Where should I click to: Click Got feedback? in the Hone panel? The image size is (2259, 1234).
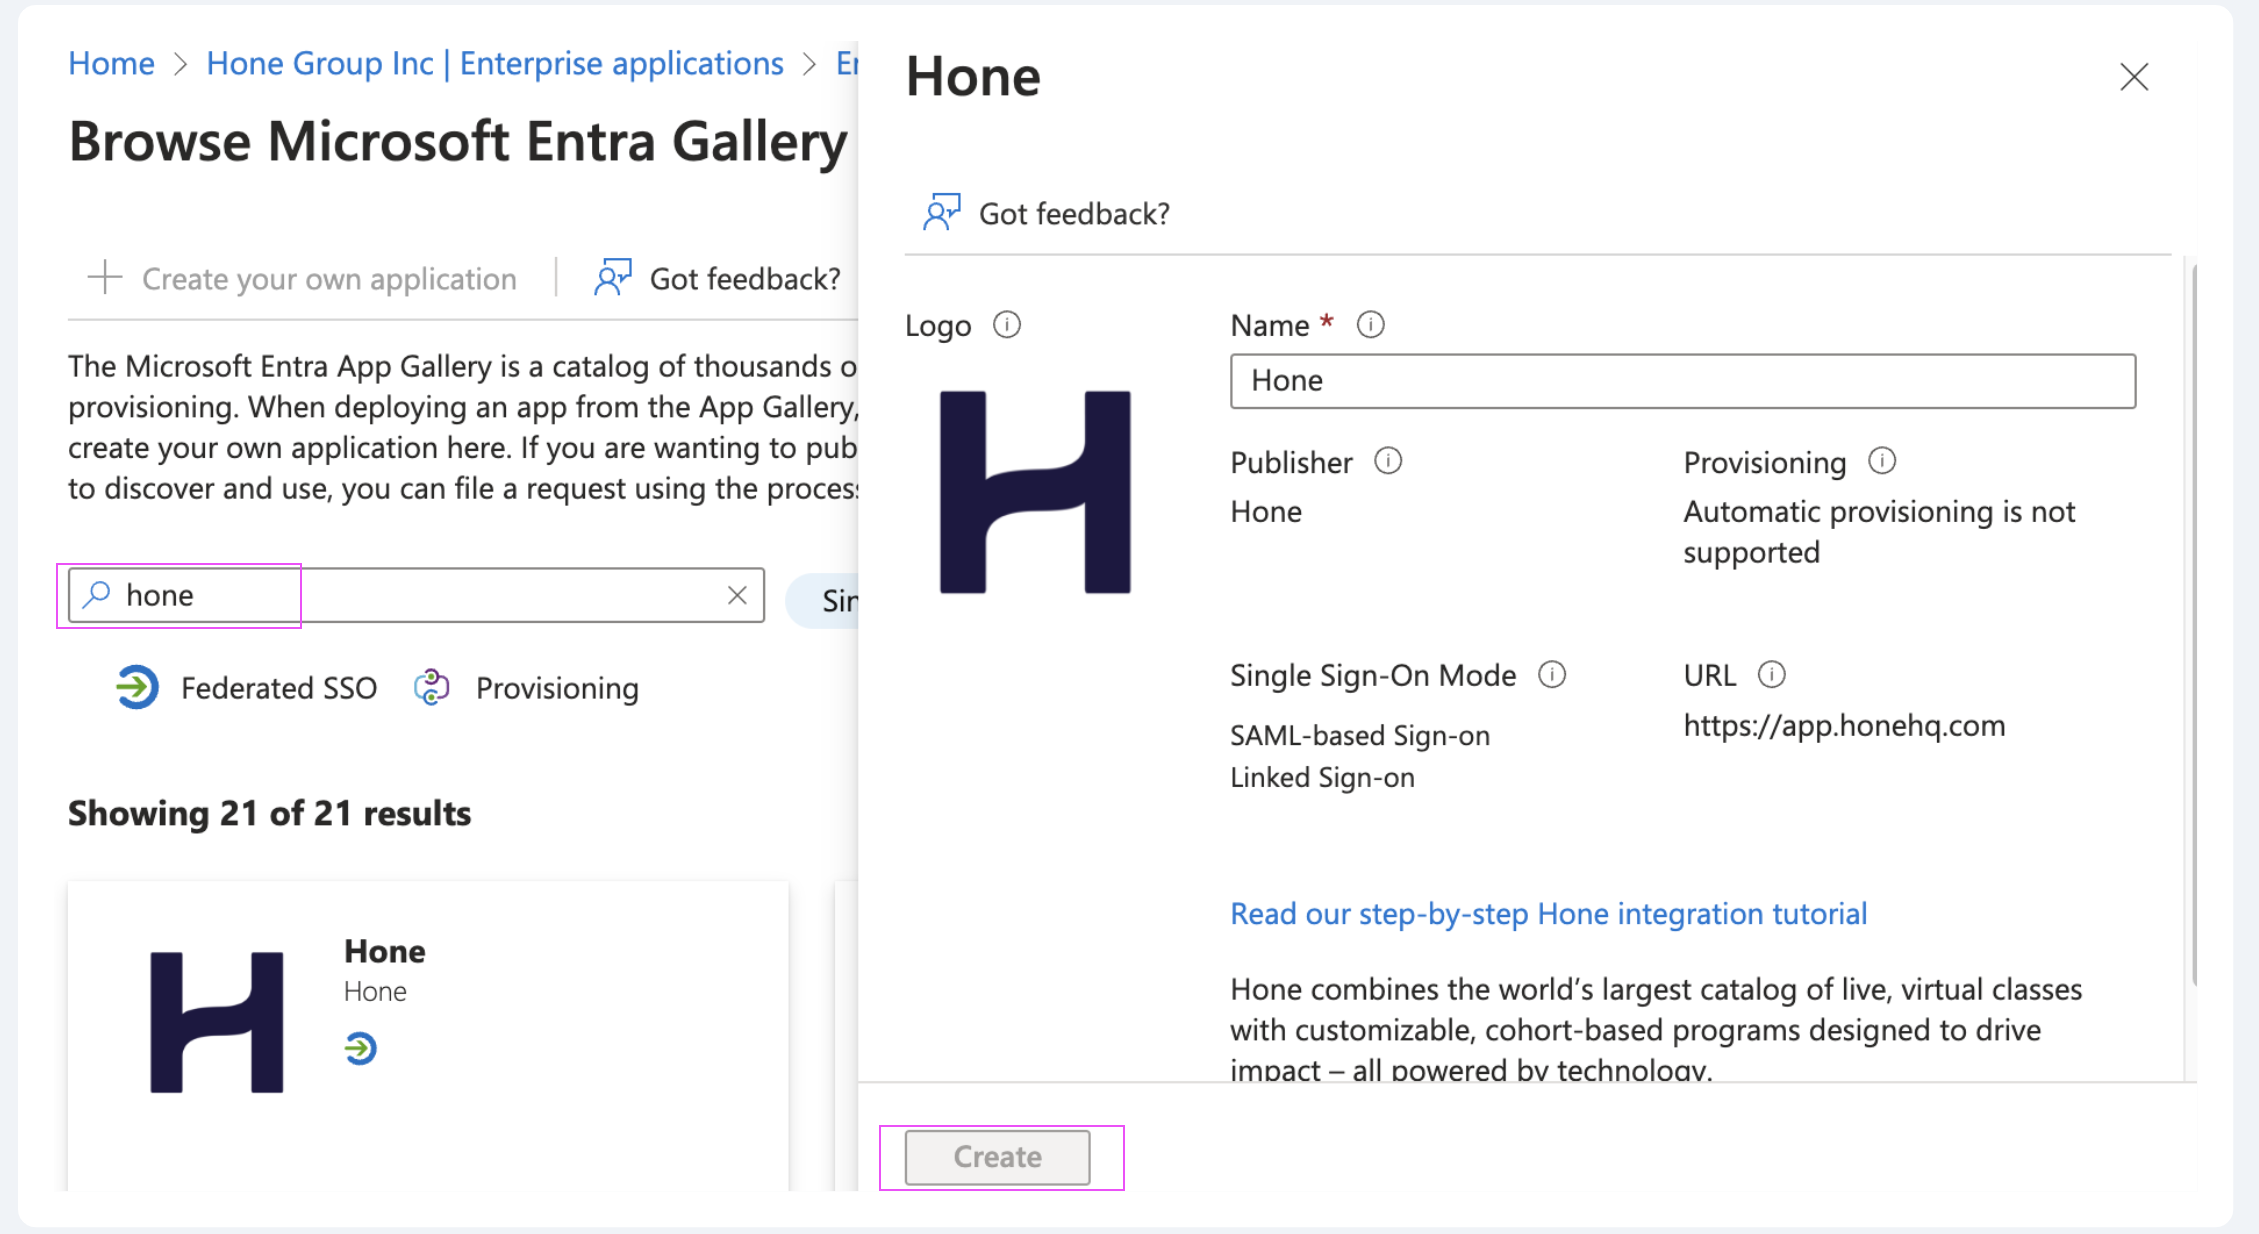point(1073,214)
